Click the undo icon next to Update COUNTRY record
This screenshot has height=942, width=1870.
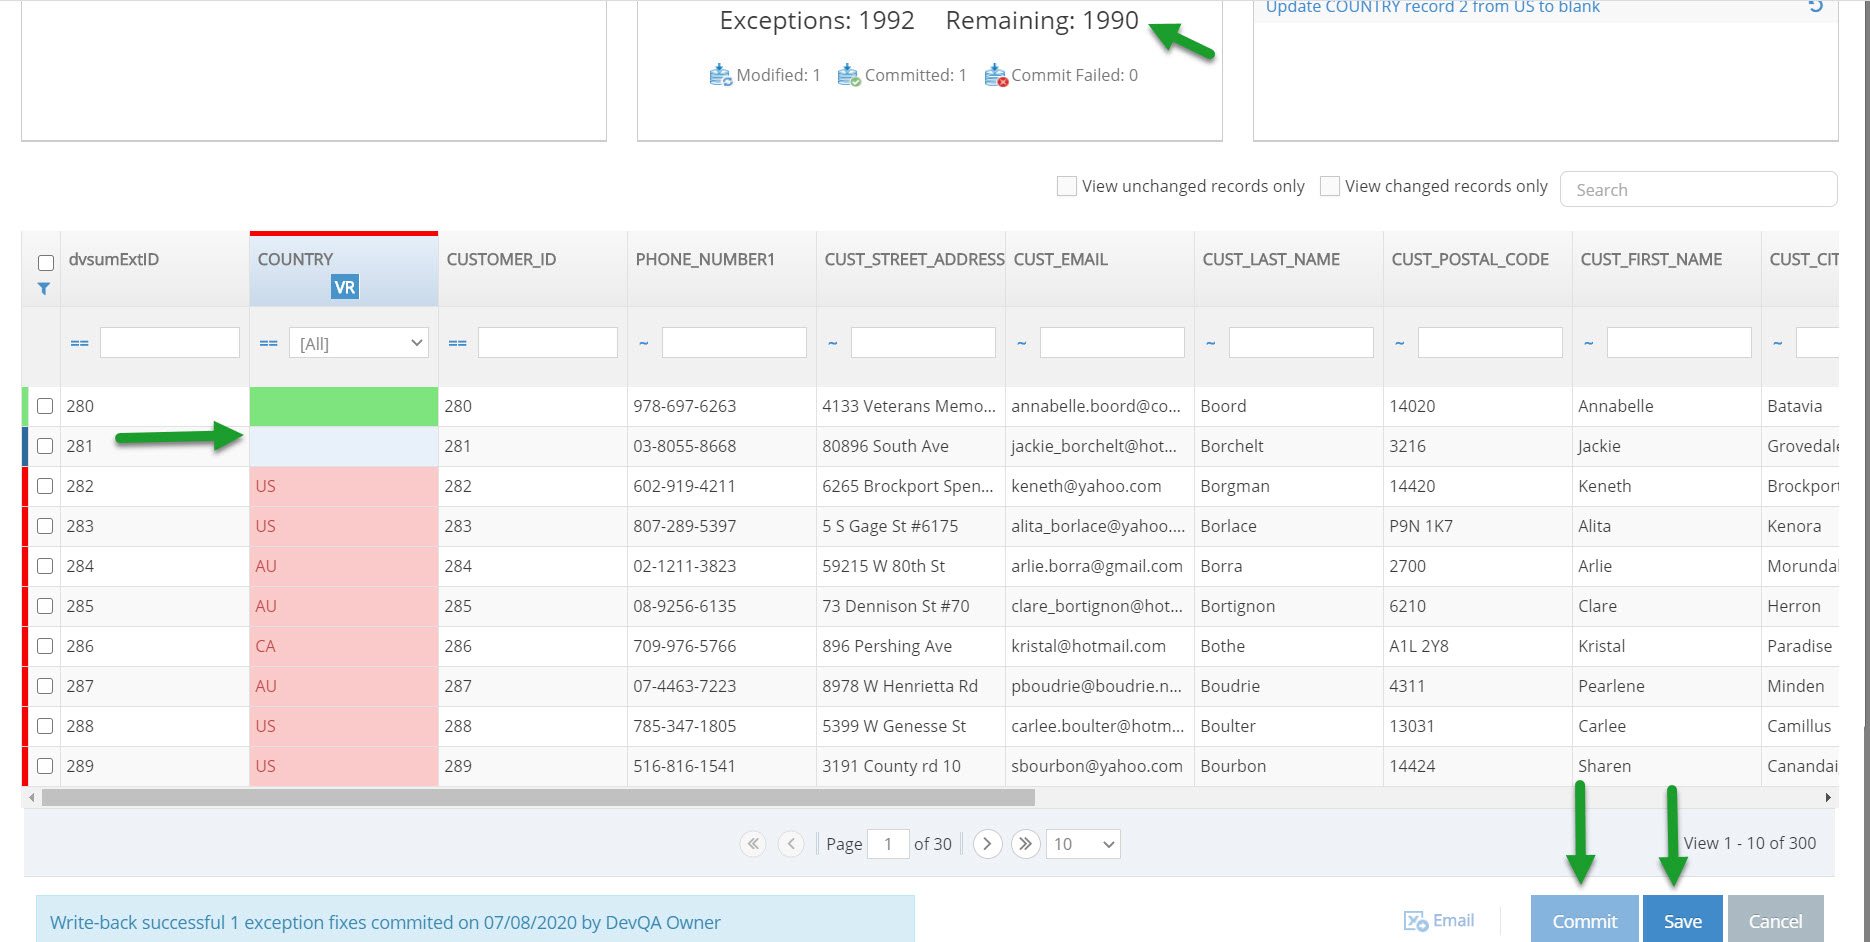pyautogui.click(x=1816, y=6)
